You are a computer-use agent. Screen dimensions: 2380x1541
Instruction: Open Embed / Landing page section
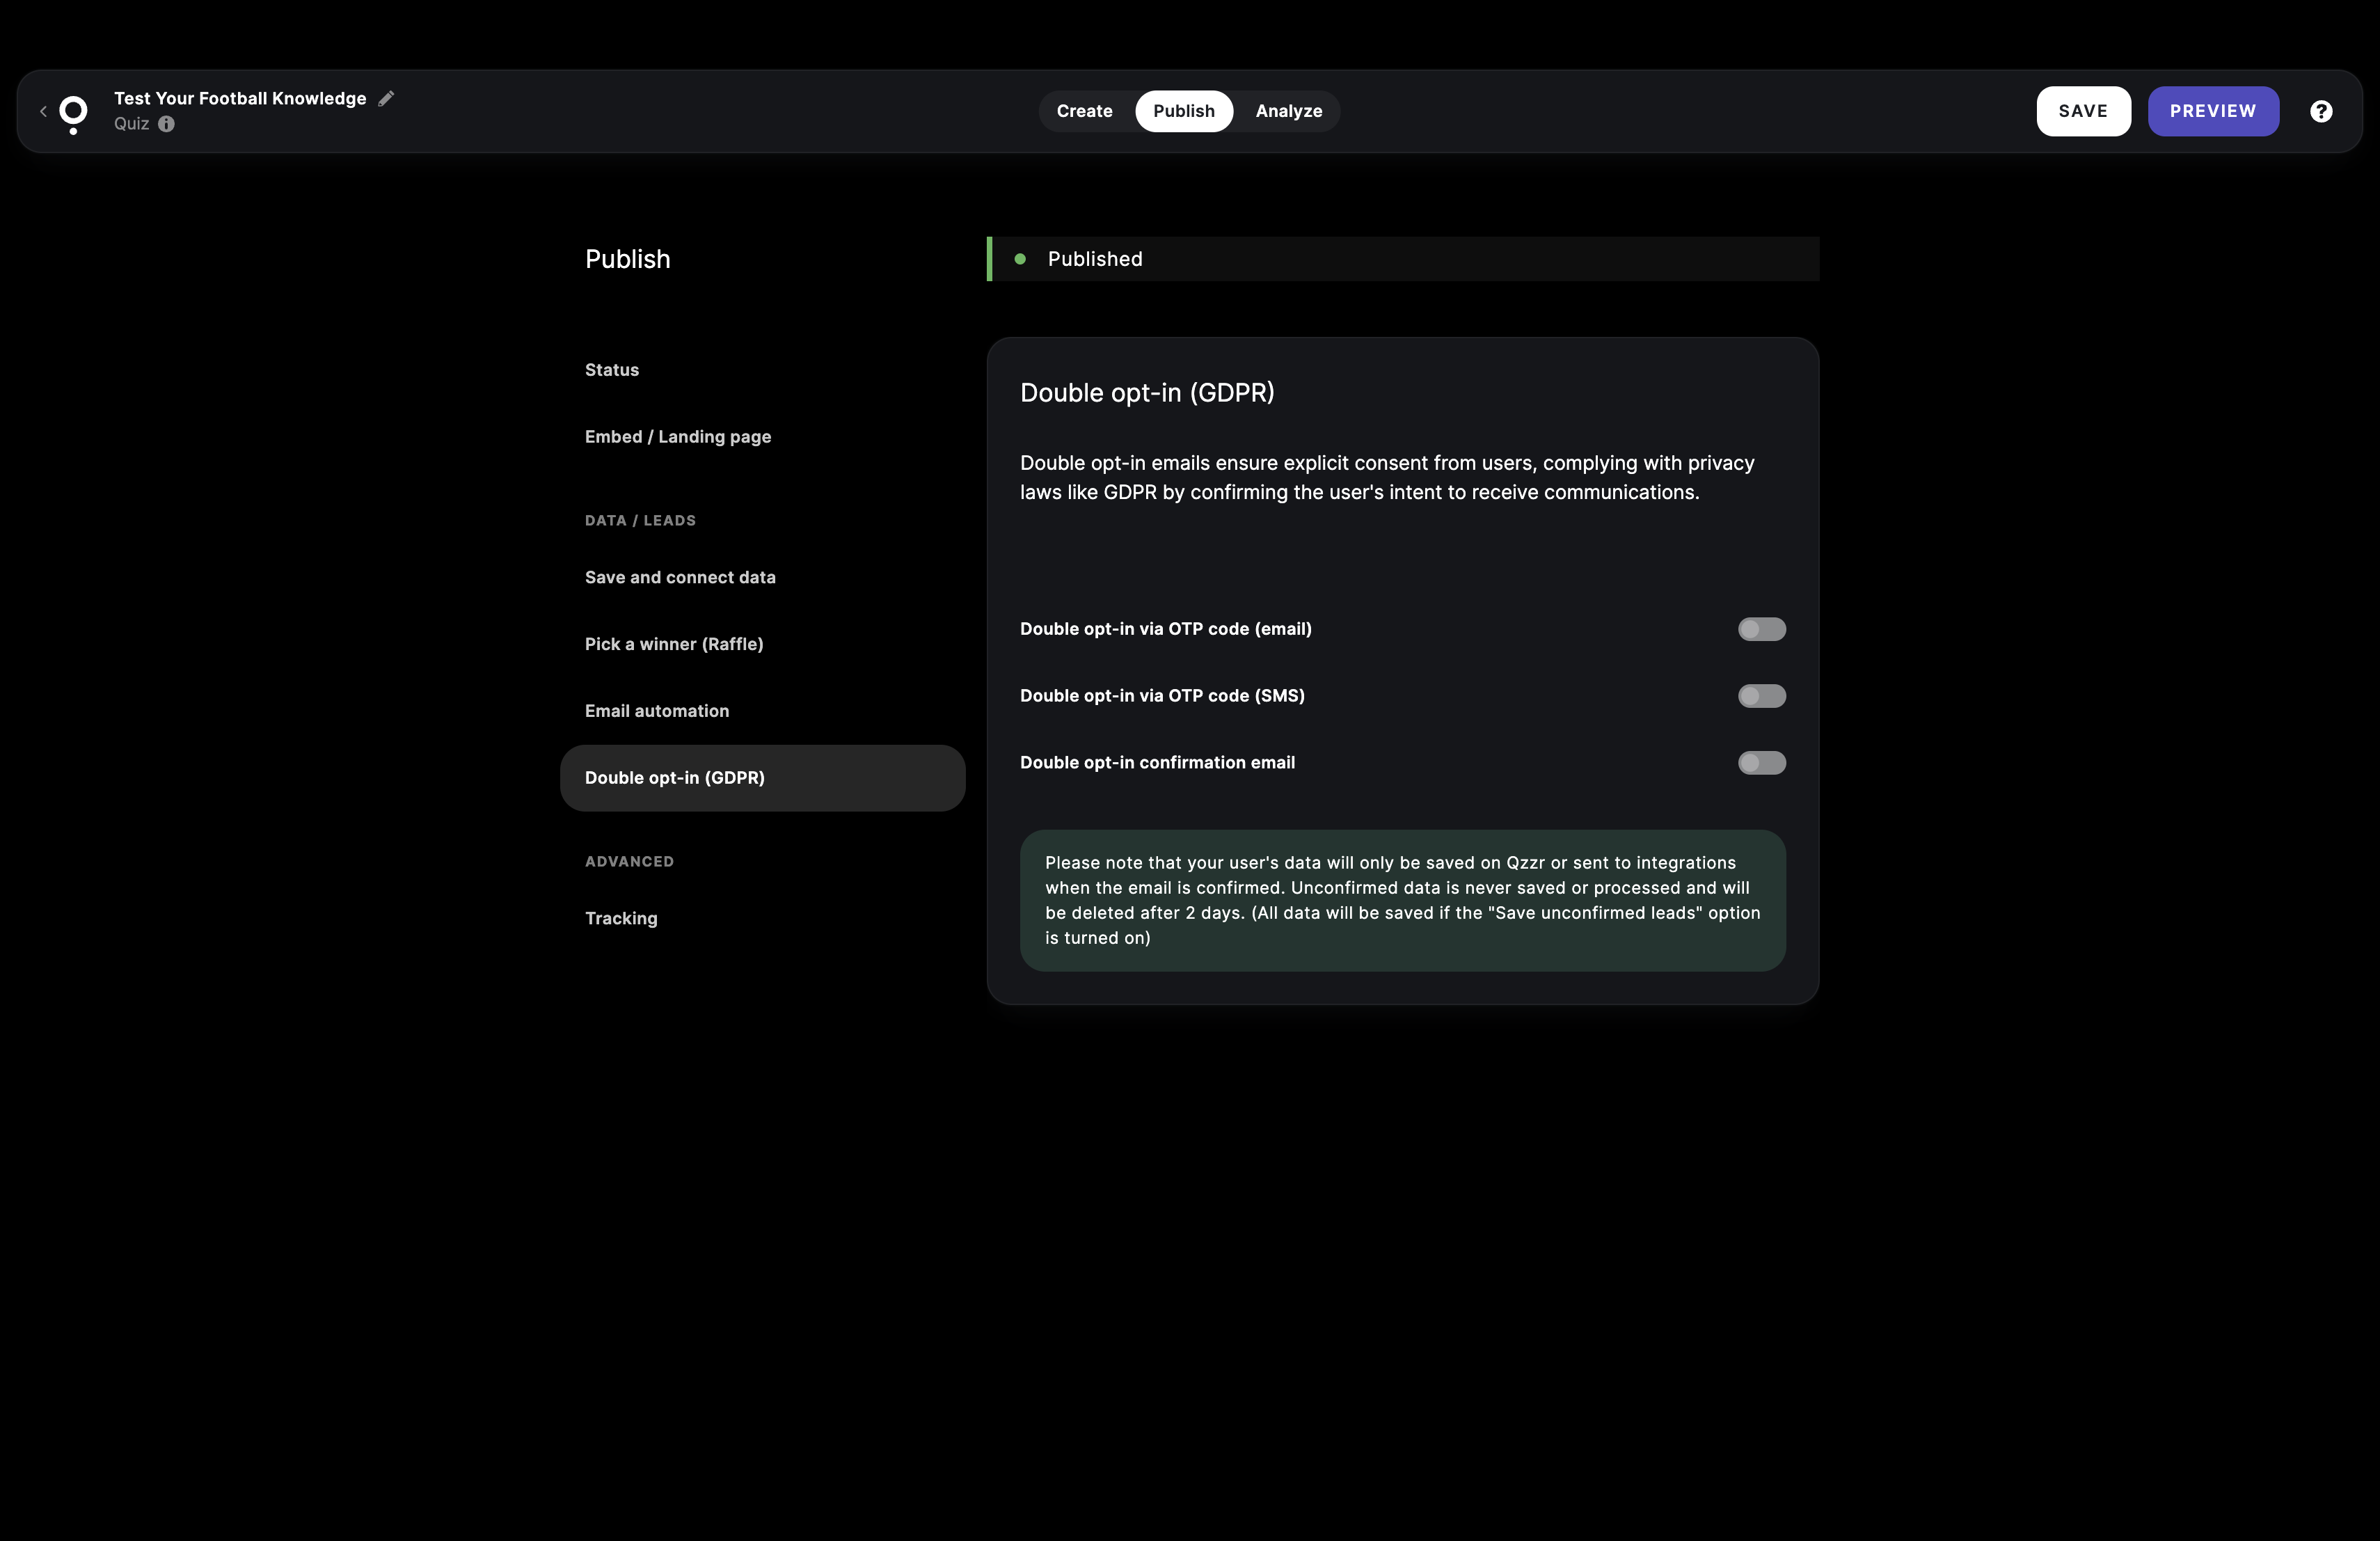click(x=677, y=437)
